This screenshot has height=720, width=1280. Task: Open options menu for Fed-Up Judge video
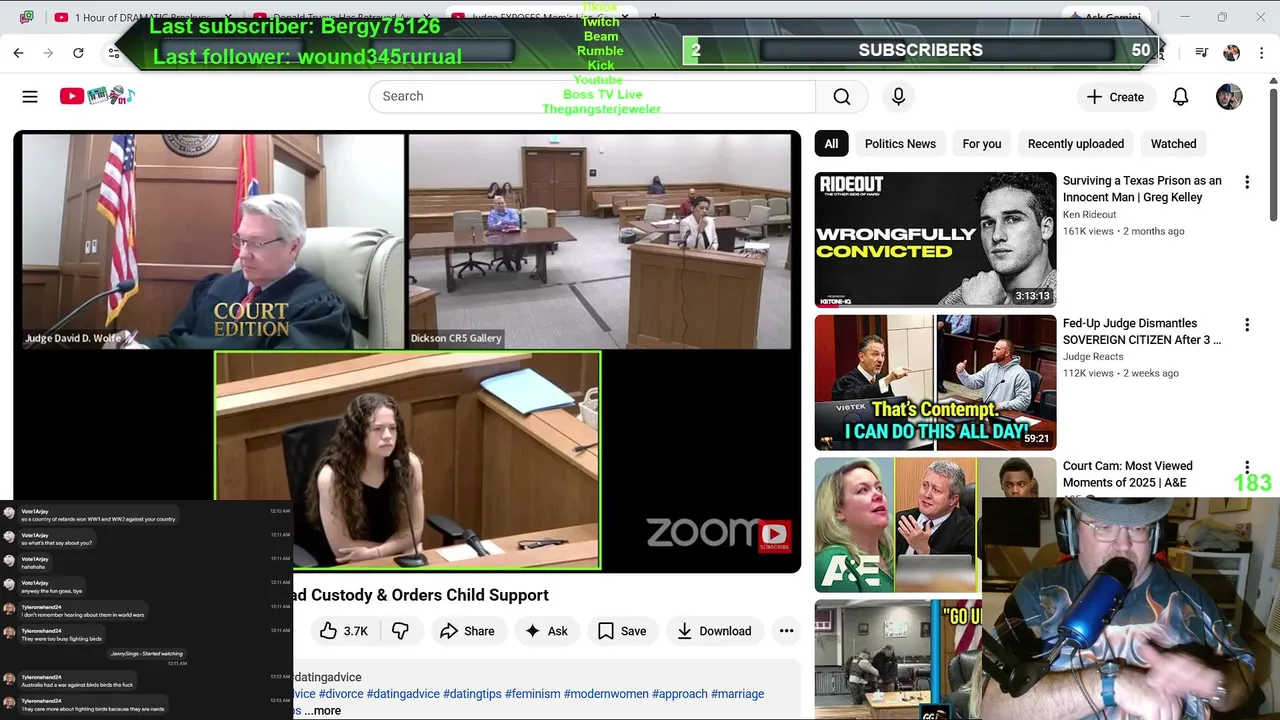click(x=1246, y=325)
